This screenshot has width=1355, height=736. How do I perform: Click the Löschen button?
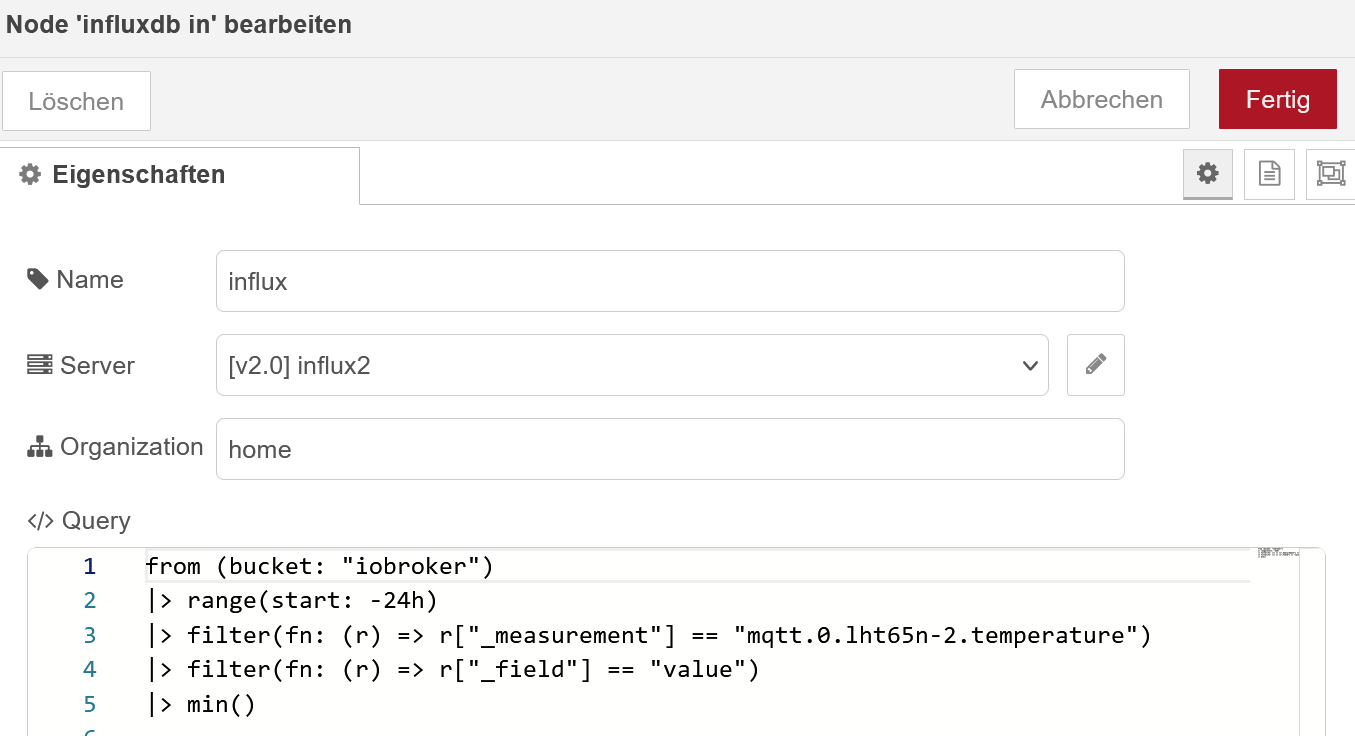click(76, 101)
